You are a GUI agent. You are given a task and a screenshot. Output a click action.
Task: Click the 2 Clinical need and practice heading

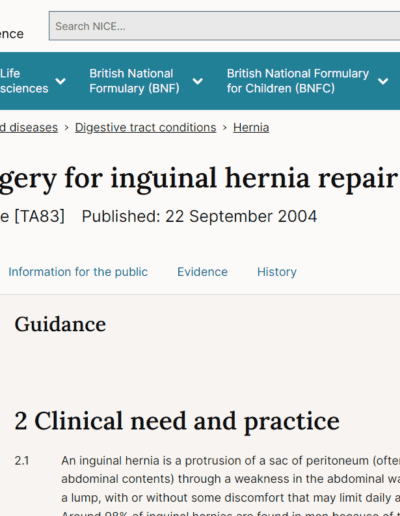(x=177, y=421)
